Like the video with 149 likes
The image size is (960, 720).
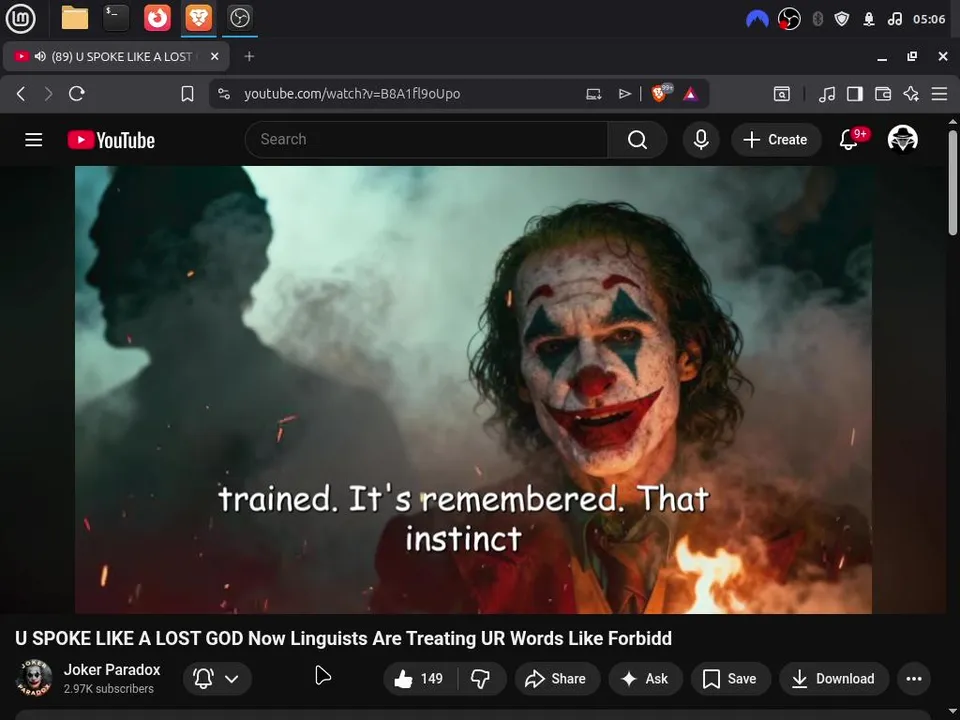419,678
